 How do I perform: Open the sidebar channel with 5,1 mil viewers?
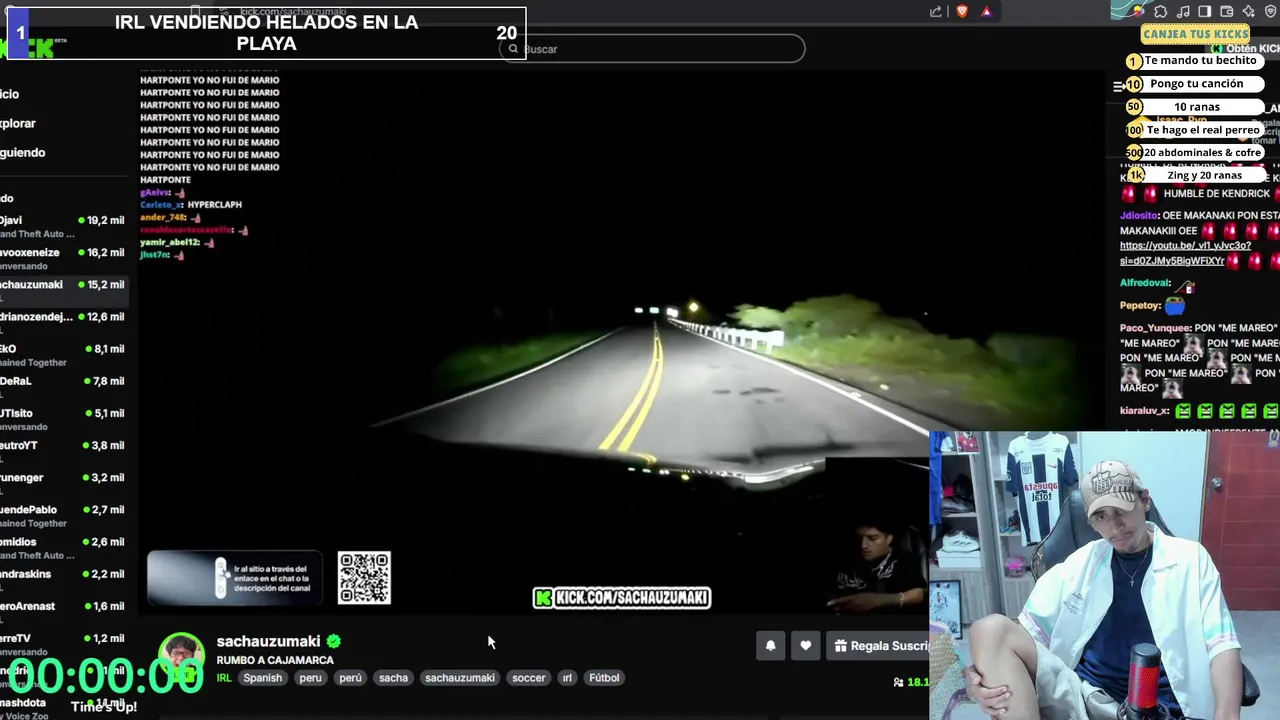[64, 418]
